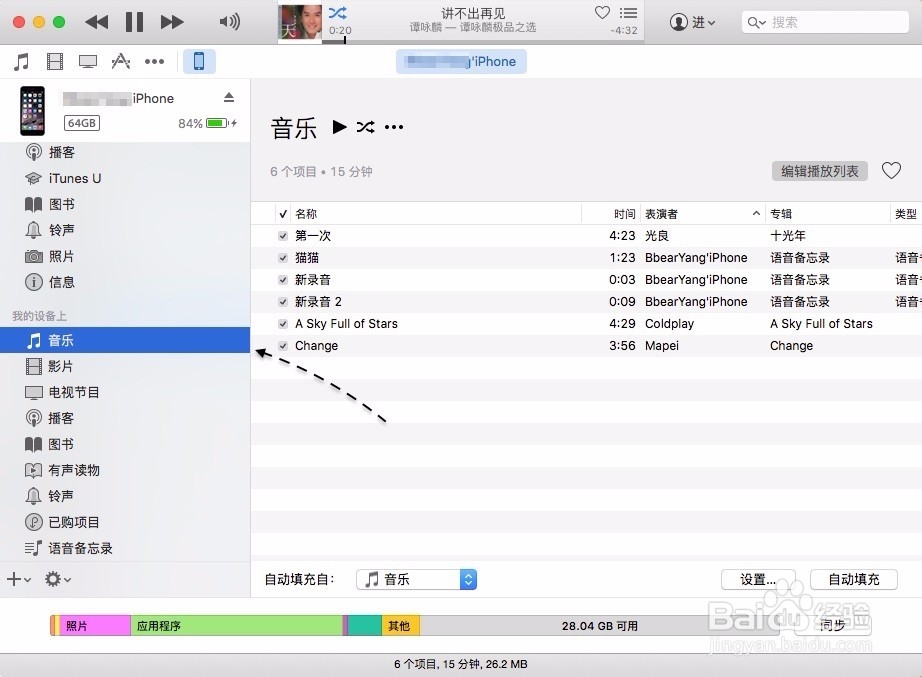Viewport: 922px width, 677px height.
Task: Skip back to the previous track
Action: (x=96, y=22)
